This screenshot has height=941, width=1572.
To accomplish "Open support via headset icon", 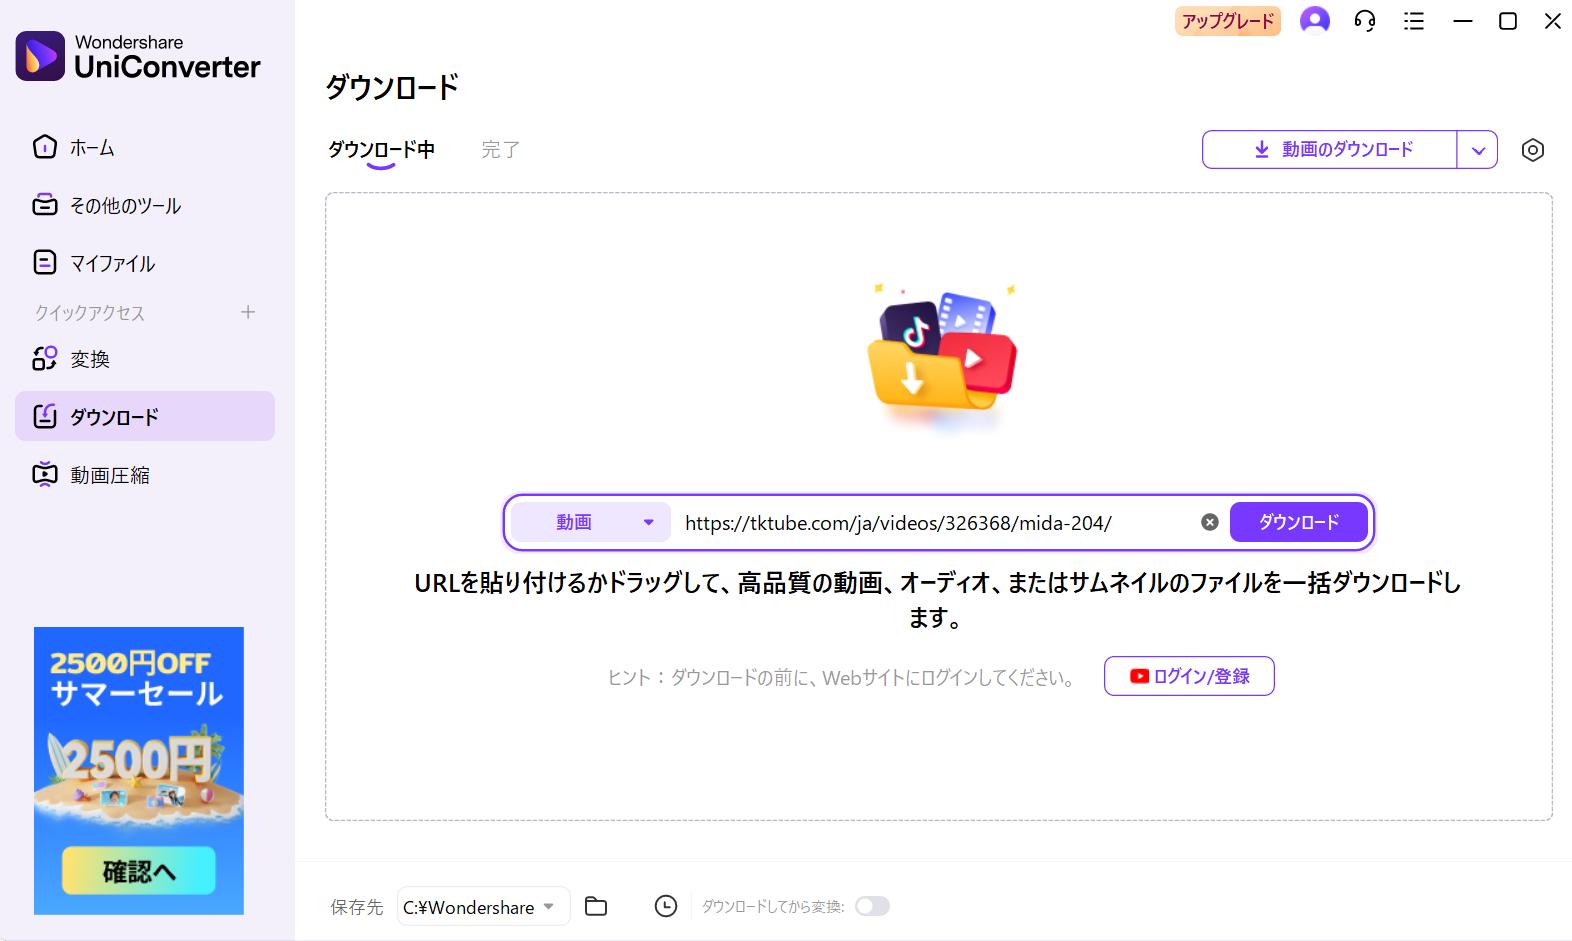I will click(x=1364, y=21).
